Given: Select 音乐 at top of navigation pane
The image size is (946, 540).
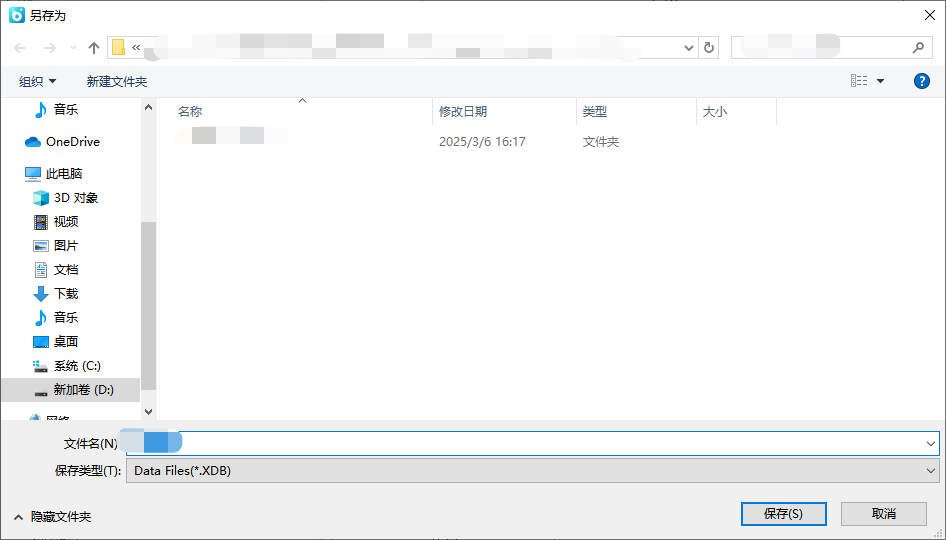Looking at the screenshot, I should point(66,109).
